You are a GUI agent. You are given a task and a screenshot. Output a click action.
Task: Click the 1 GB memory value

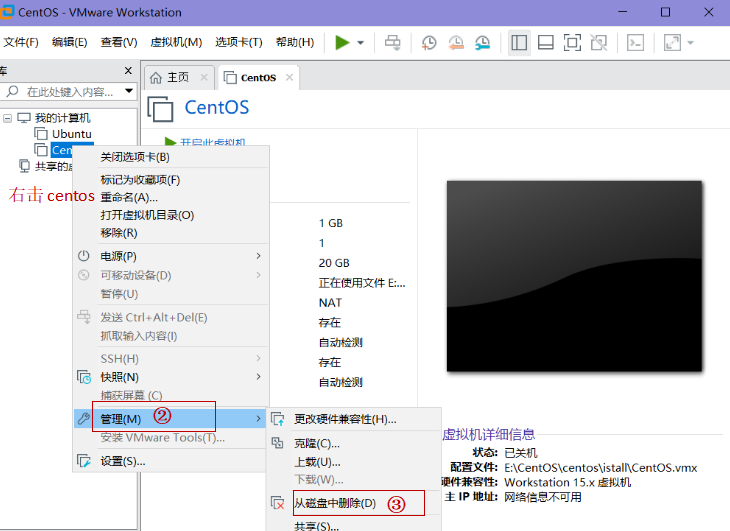coord(331,223)
